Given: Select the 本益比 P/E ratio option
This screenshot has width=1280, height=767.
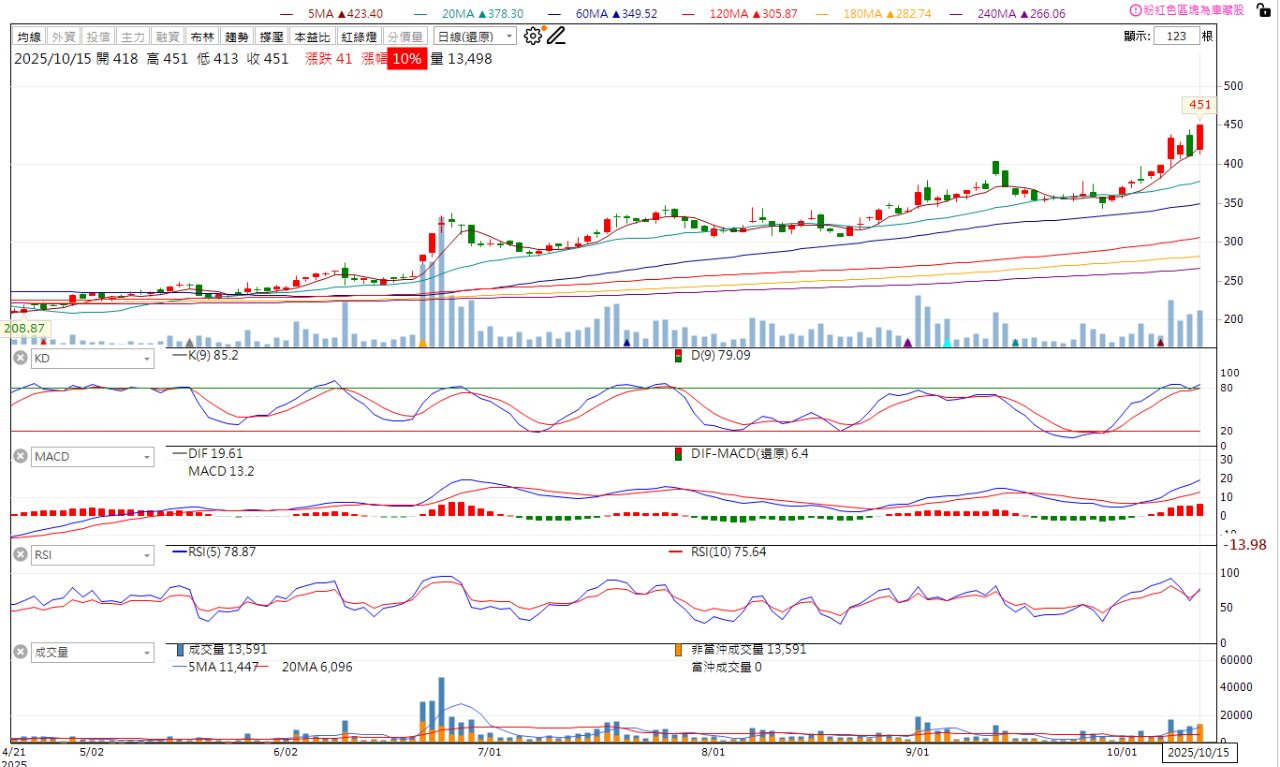Looking at the screenshot, I should (309, 36).
